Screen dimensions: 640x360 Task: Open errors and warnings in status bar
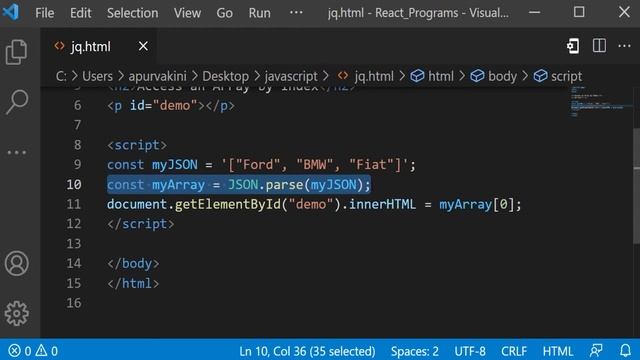click(33, 351)
